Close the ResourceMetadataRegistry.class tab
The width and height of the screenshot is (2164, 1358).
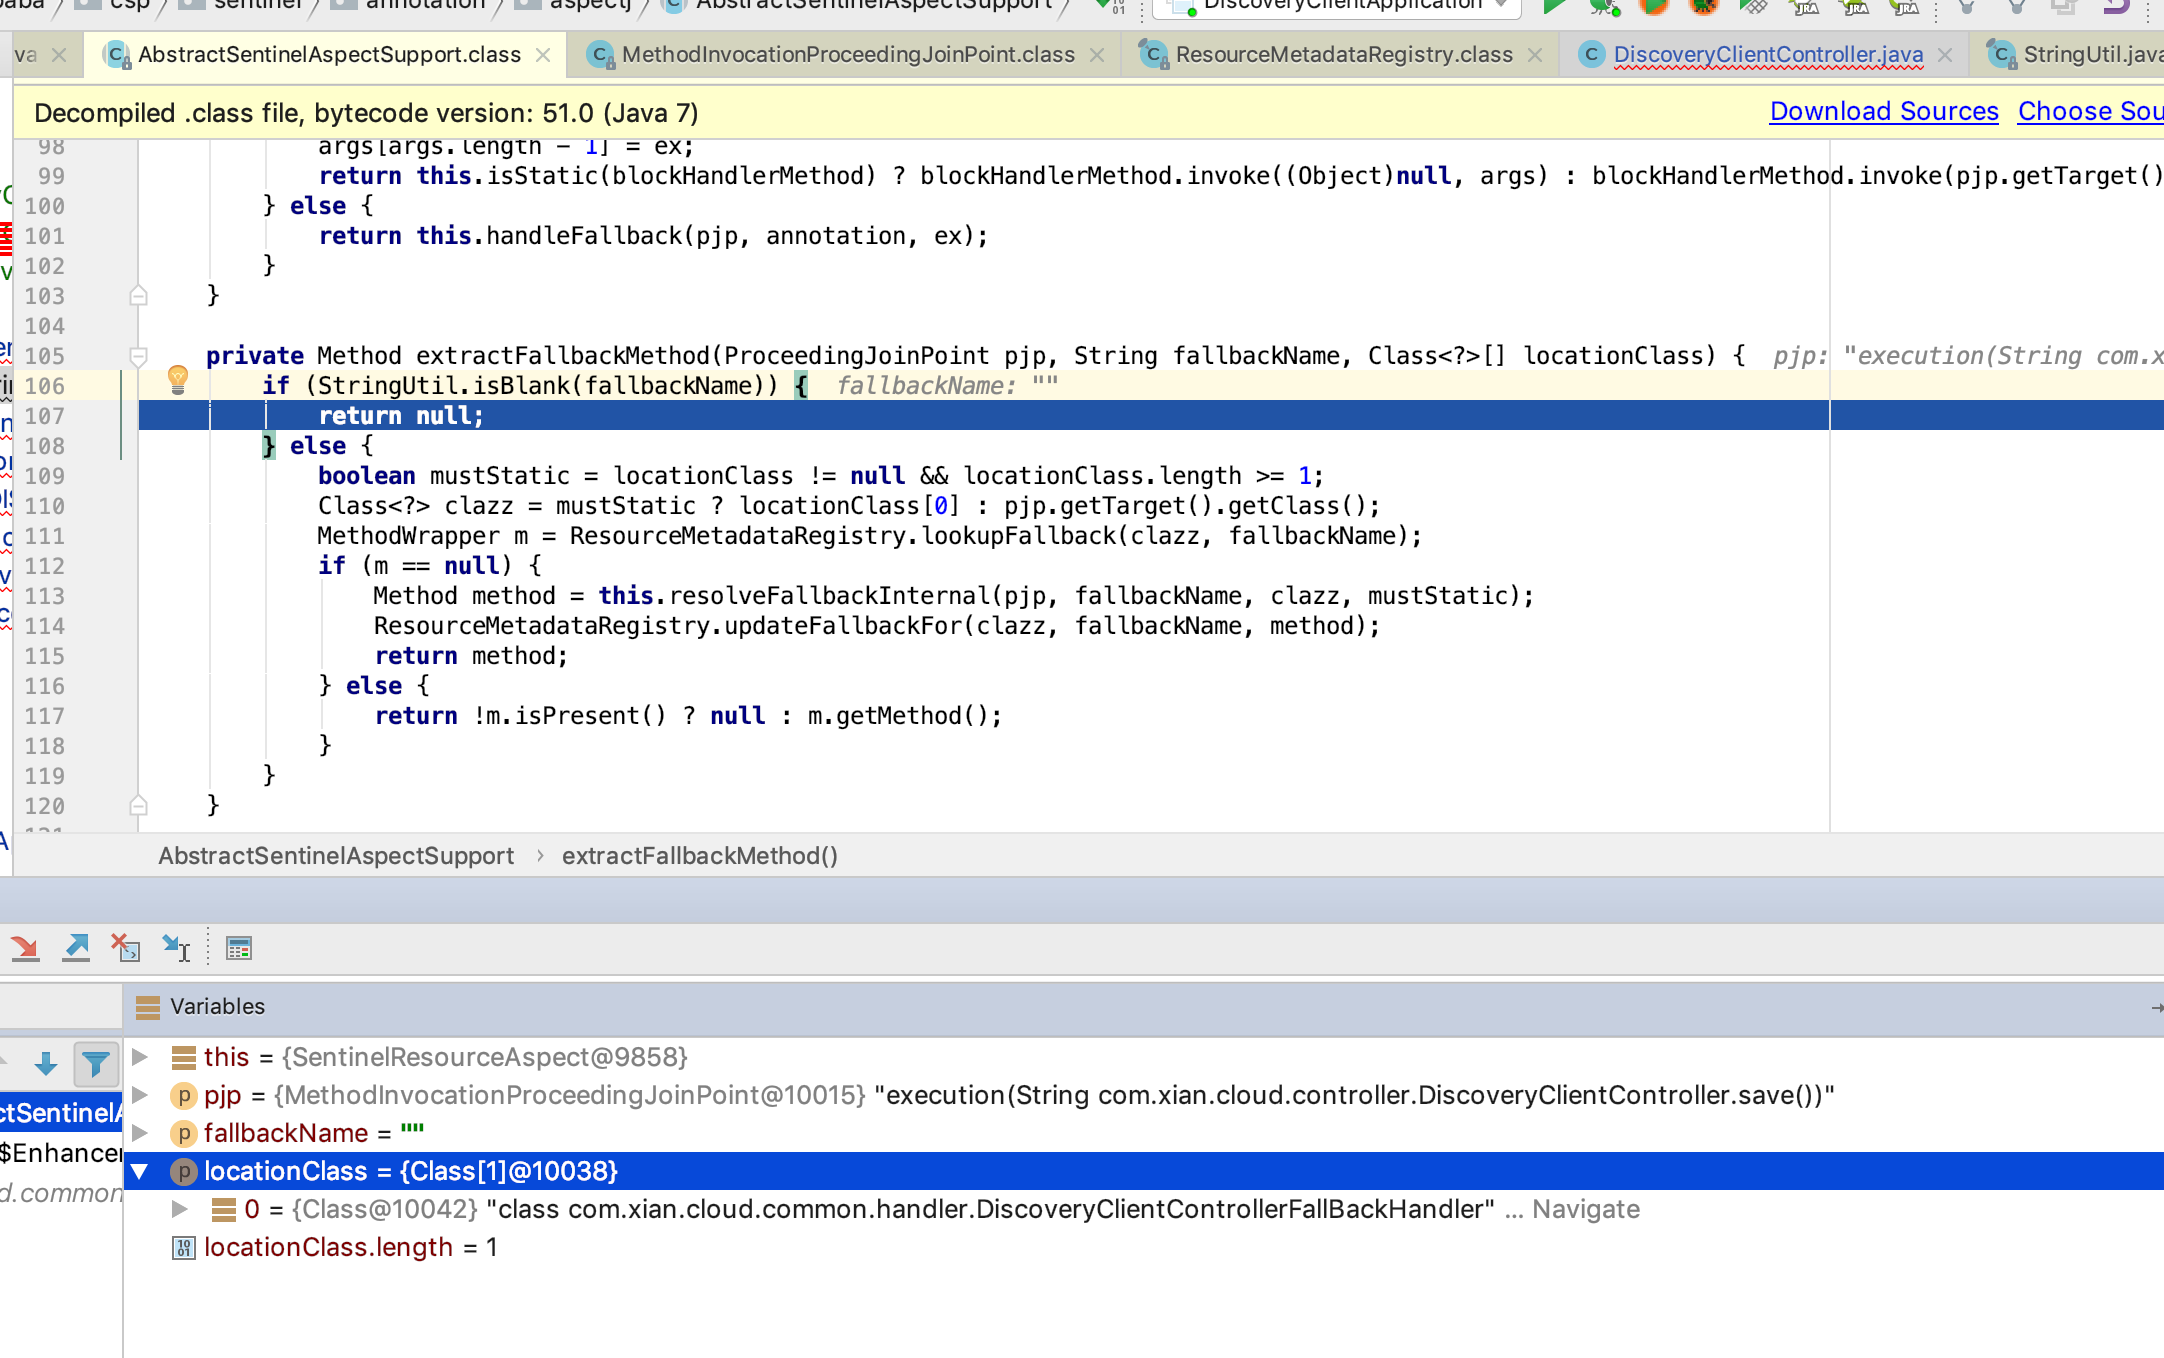(x=1535, y=55)
